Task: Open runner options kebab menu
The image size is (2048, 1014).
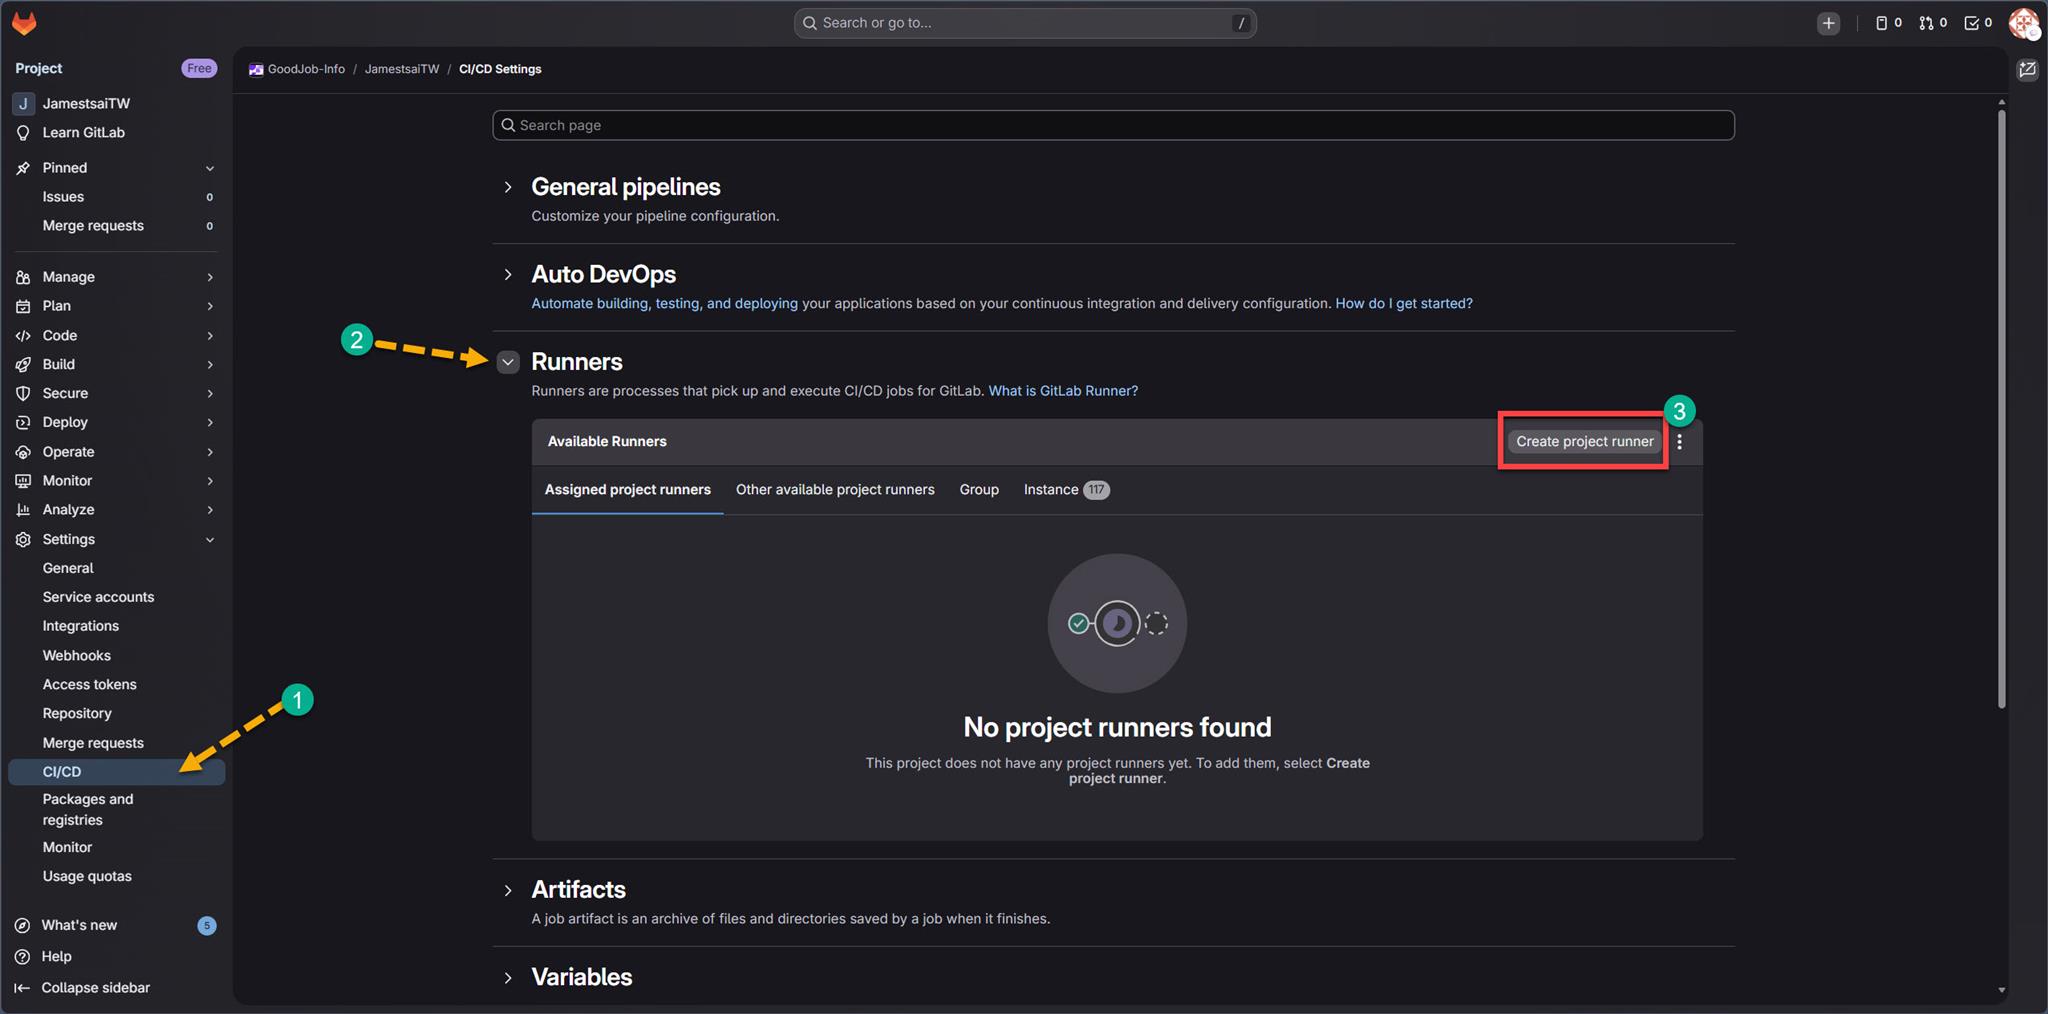Action: coord(1680,442)
